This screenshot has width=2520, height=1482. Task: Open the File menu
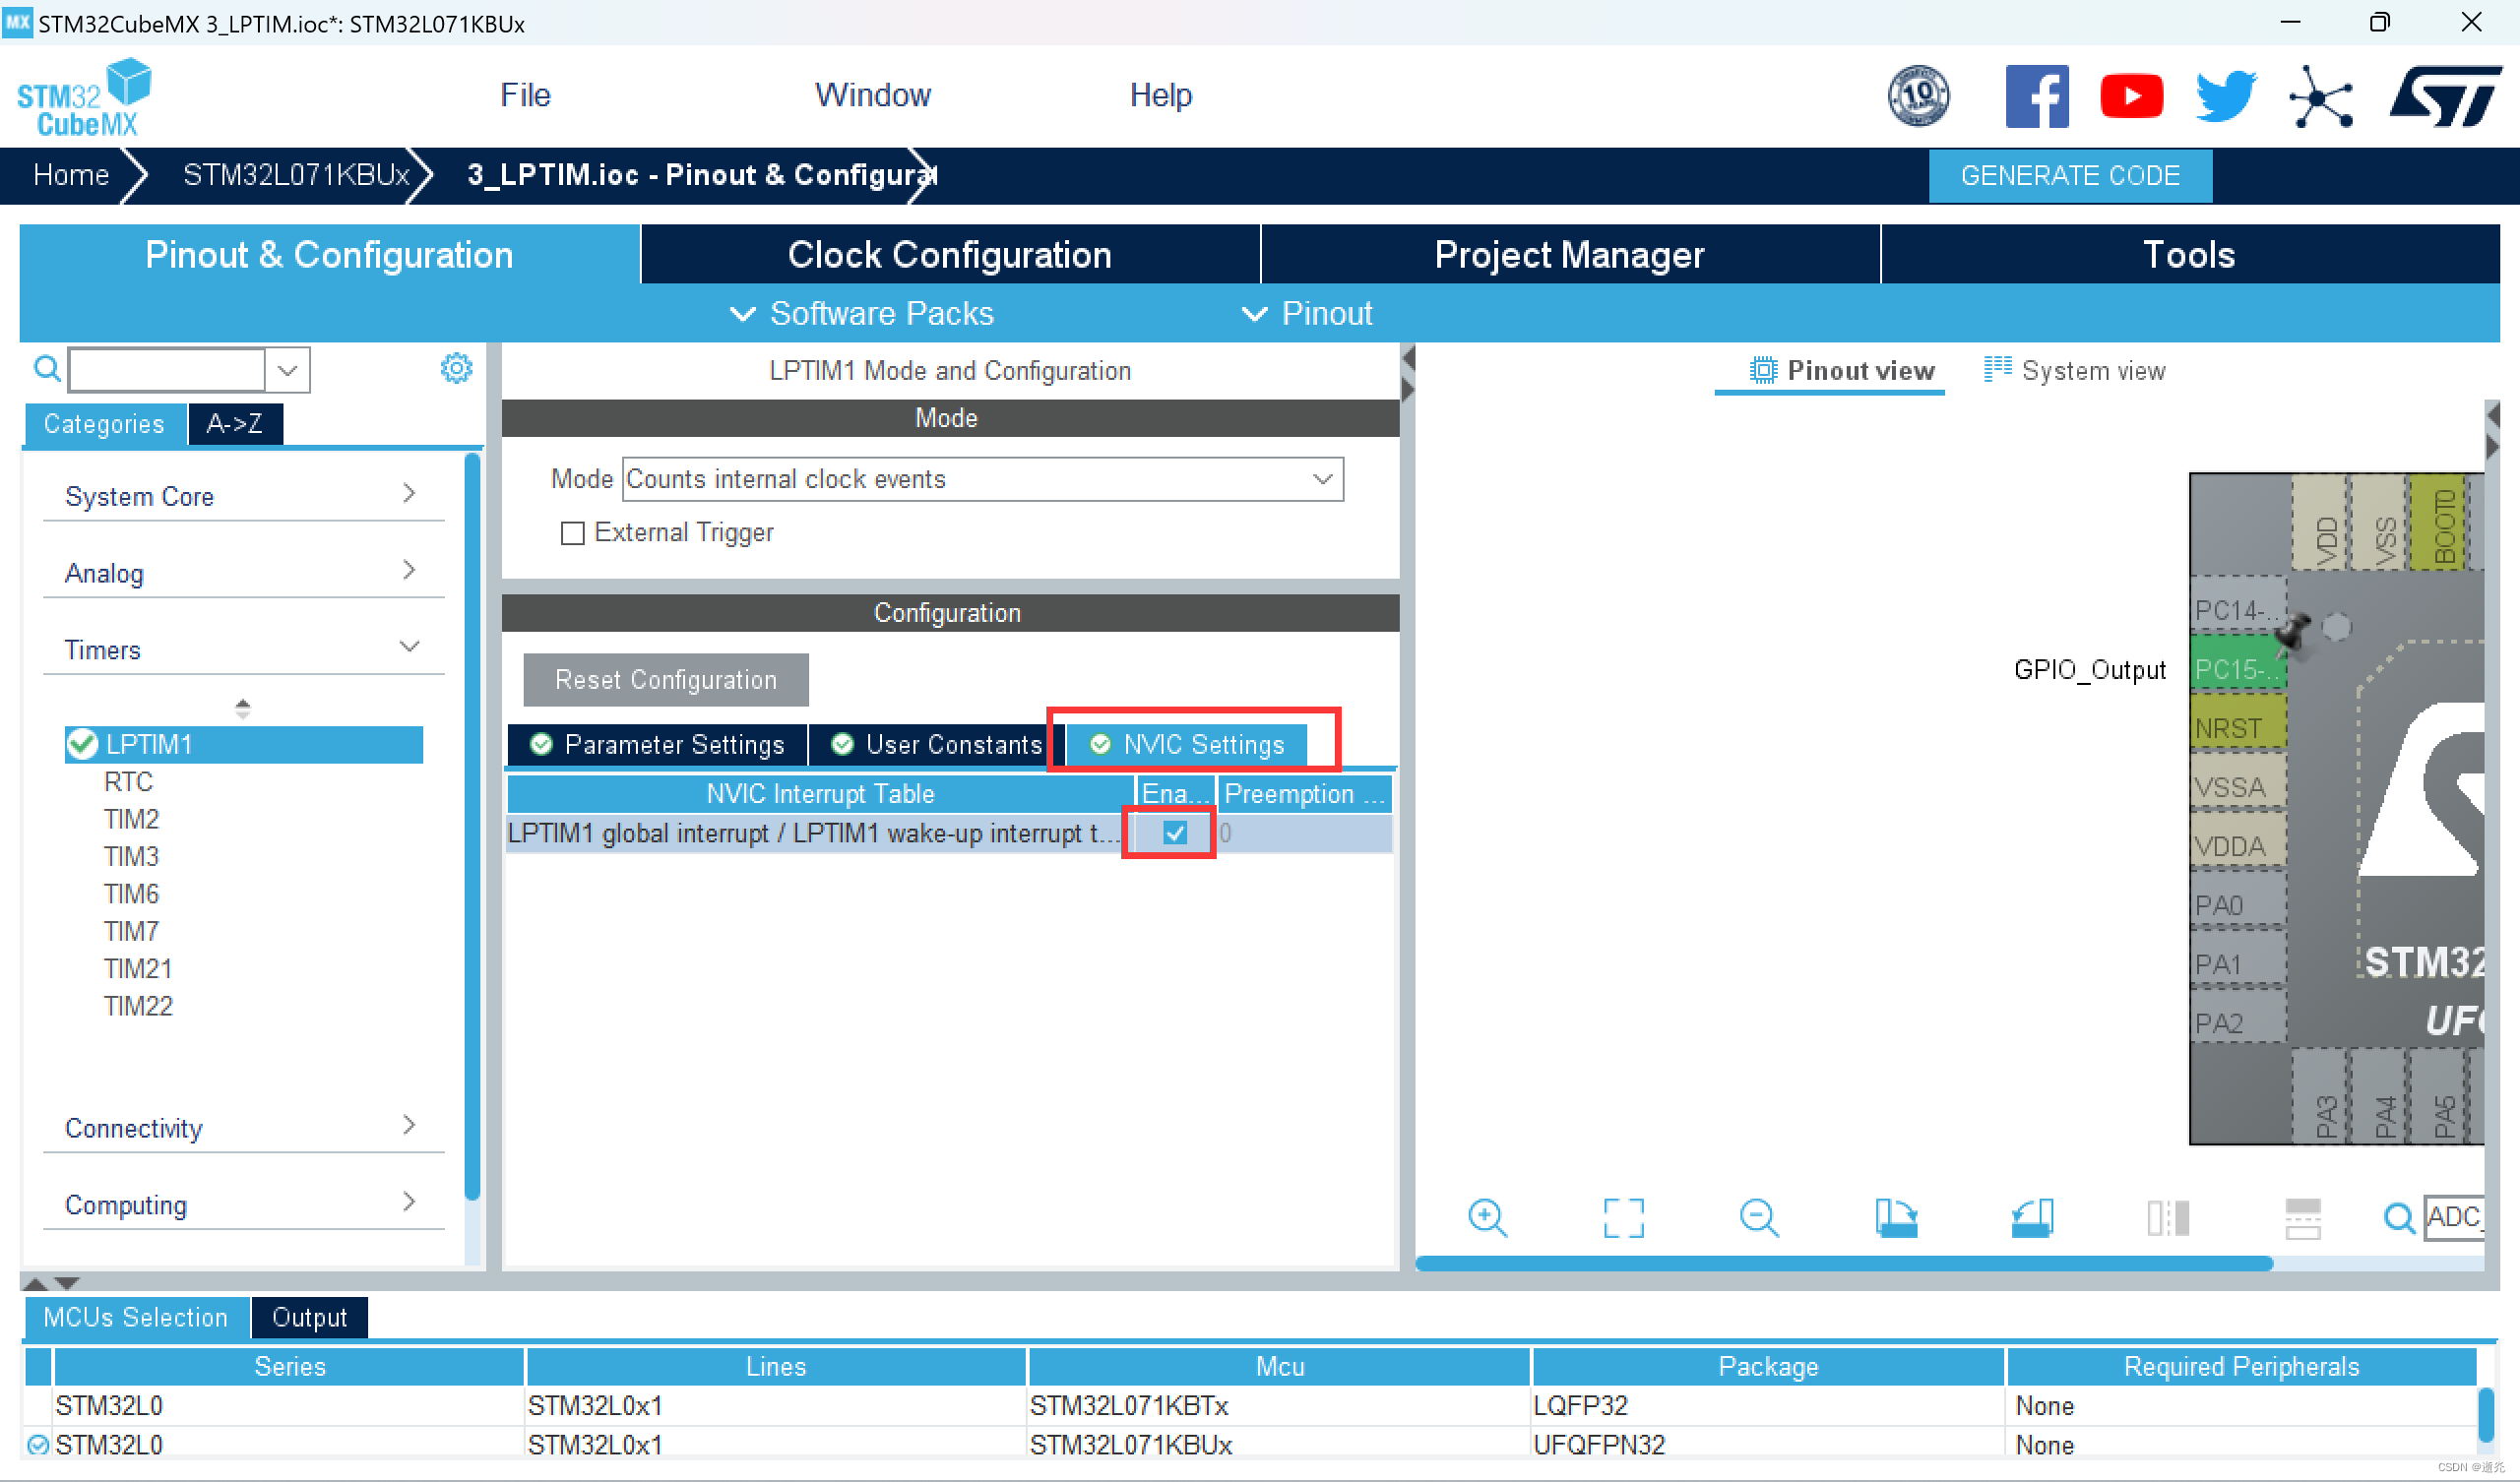pos(525,95)
